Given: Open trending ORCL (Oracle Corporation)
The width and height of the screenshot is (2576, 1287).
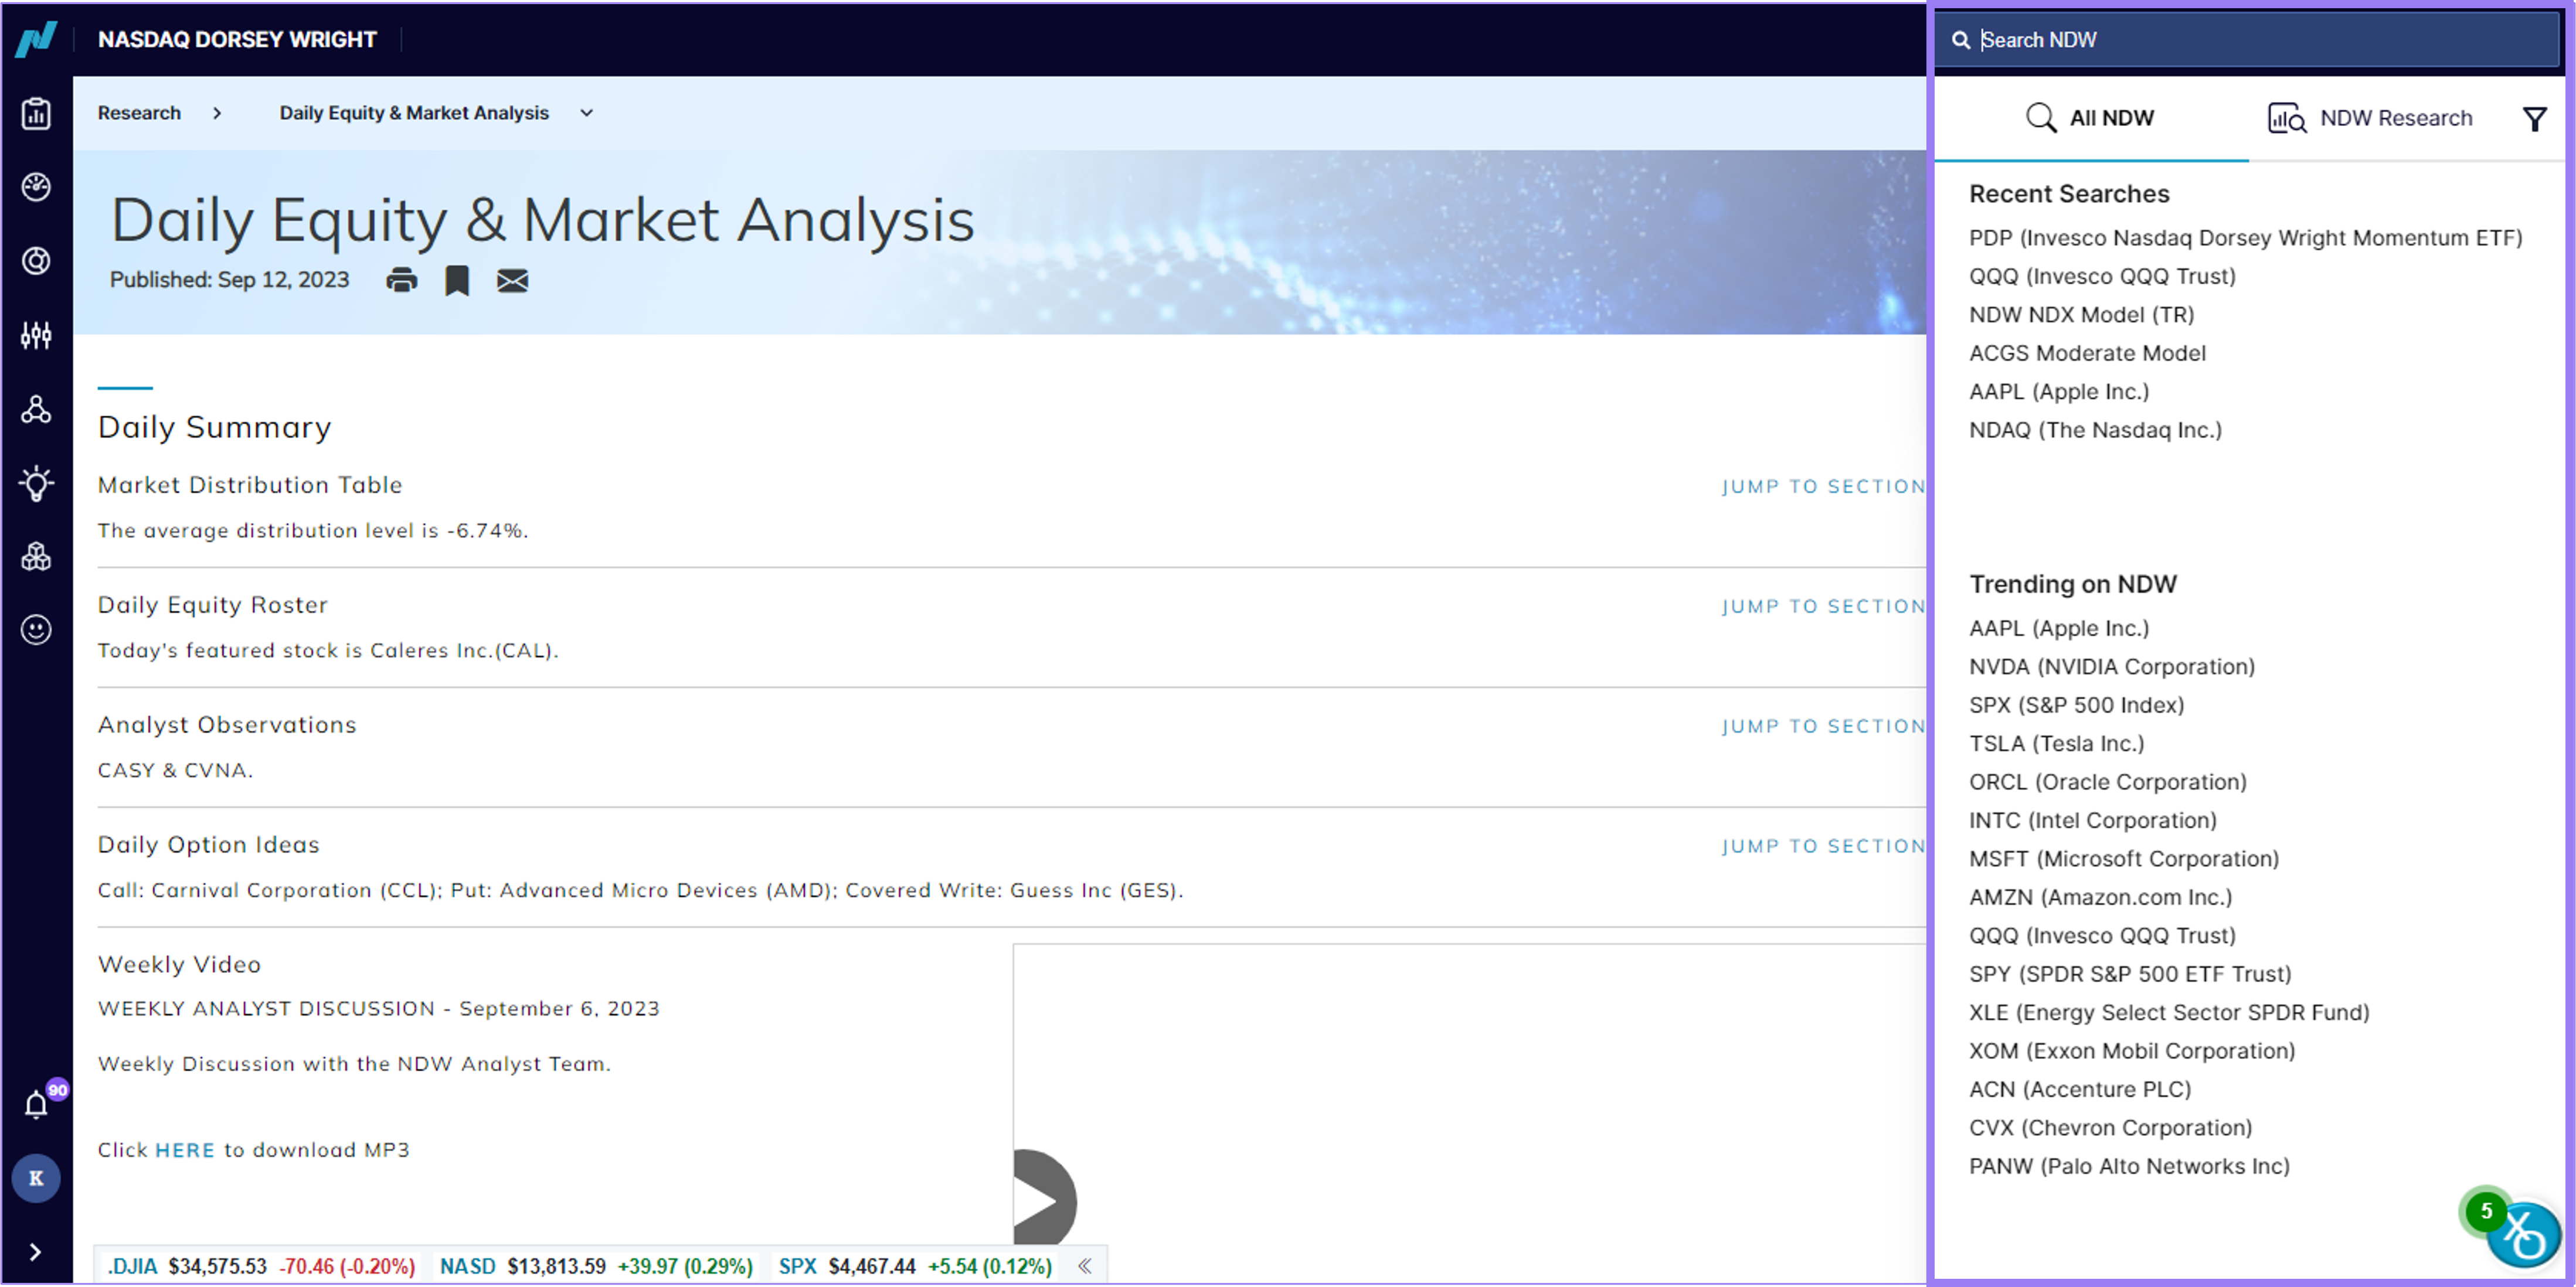Looking at the screenshot, I should [2108, 782].
